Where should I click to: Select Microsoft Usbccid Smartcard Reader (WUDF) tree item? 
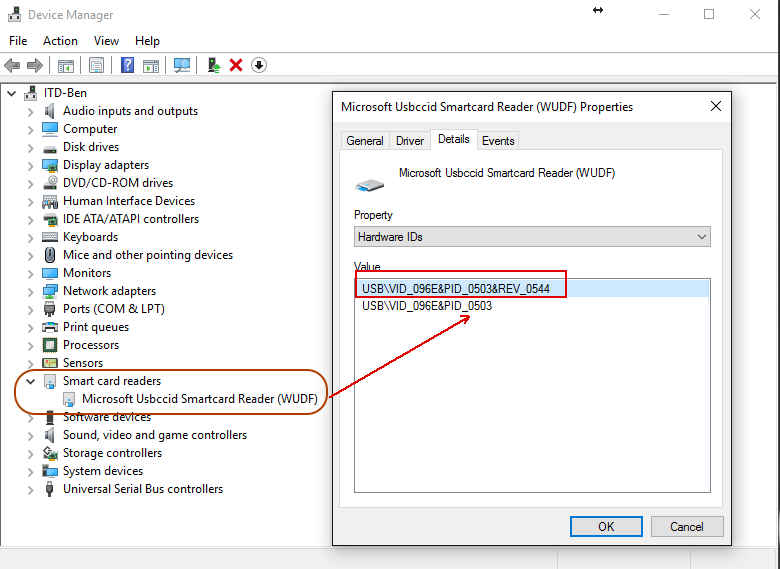(199, 399)
